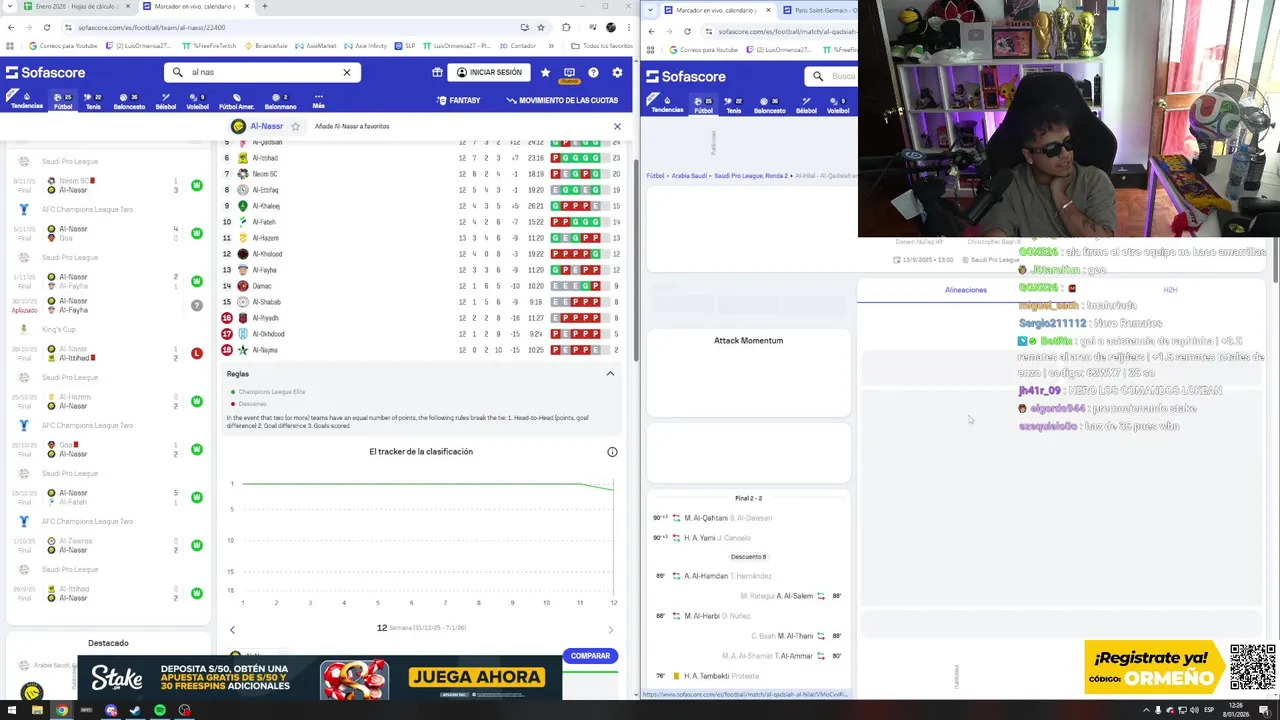Open the gift box rewards icon

point(437,72)
